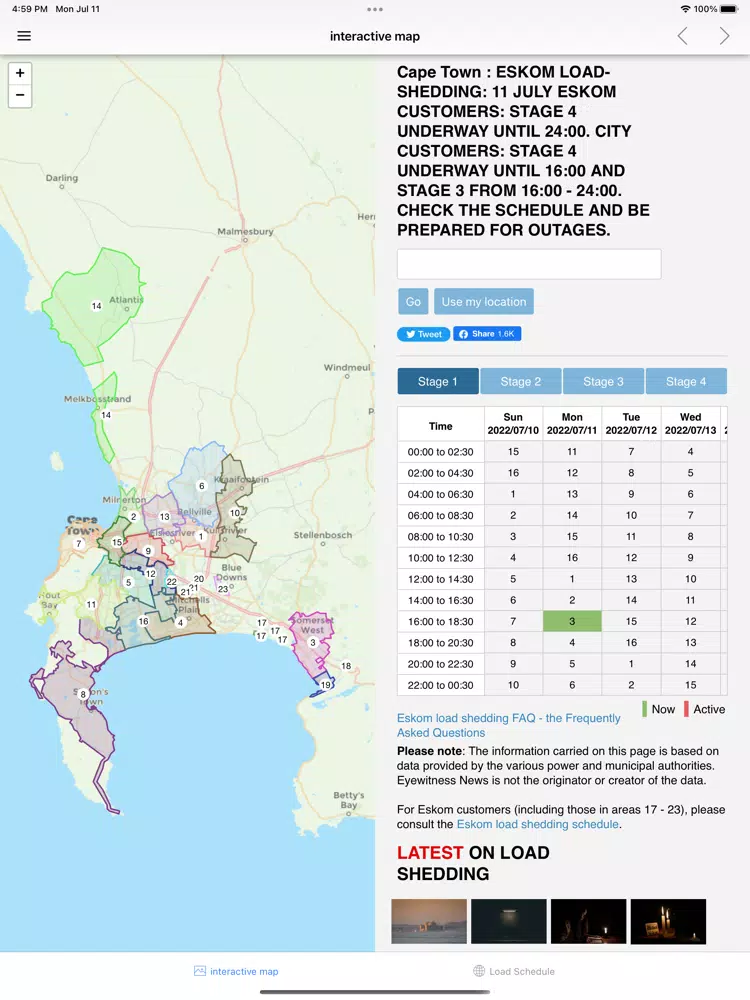
Task: Select the '16:00 to 18:30' time row
Action: click(x=562, y=621)
